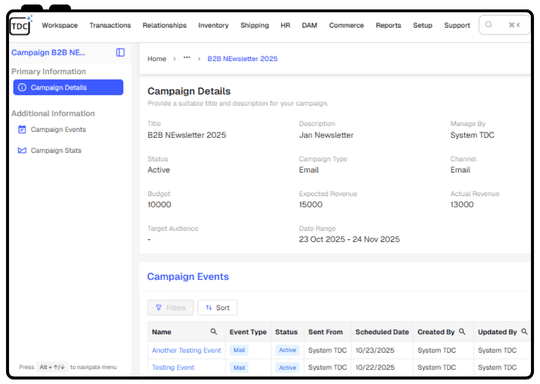This screenshot has width=540, height=384.
Task: Click the budget value 10000
Action: [x=159, y=205]
